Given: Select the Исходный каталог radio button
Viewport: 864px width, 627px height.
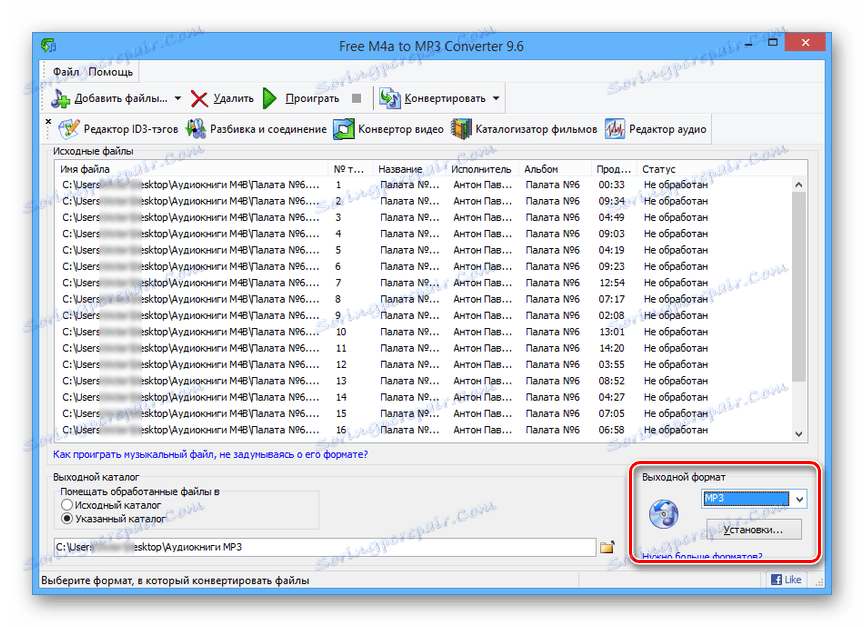Looking at the screenshot, I should pyautogui.click(x=67, y=505).
